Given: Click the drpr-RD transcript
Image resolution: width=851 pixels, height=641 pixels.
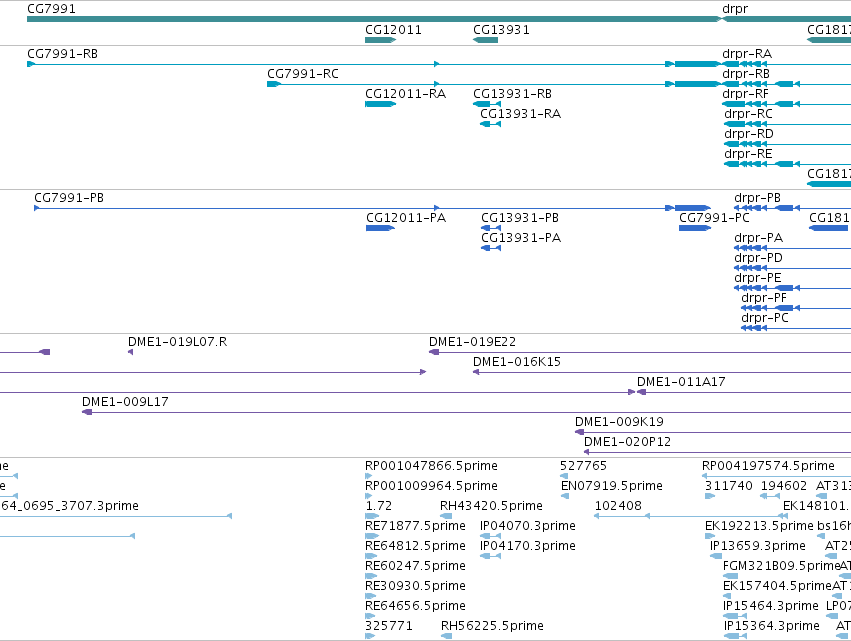Looking at the screenshot, I should pyautogui.click(x=749, y=134).
